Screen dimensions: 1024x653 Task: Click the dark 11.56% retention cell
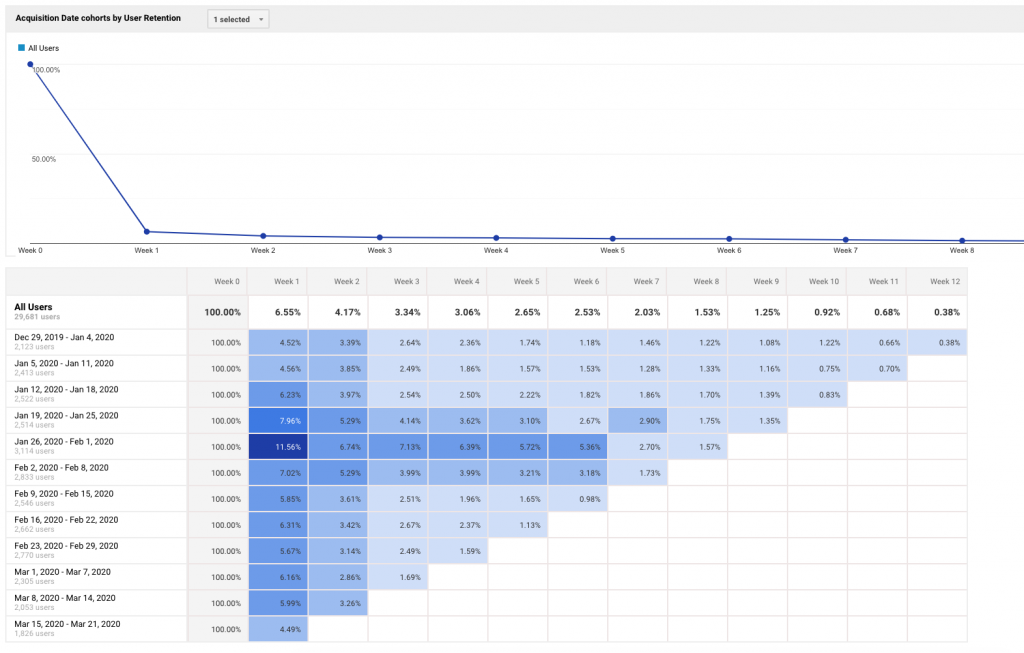[278, 446]
